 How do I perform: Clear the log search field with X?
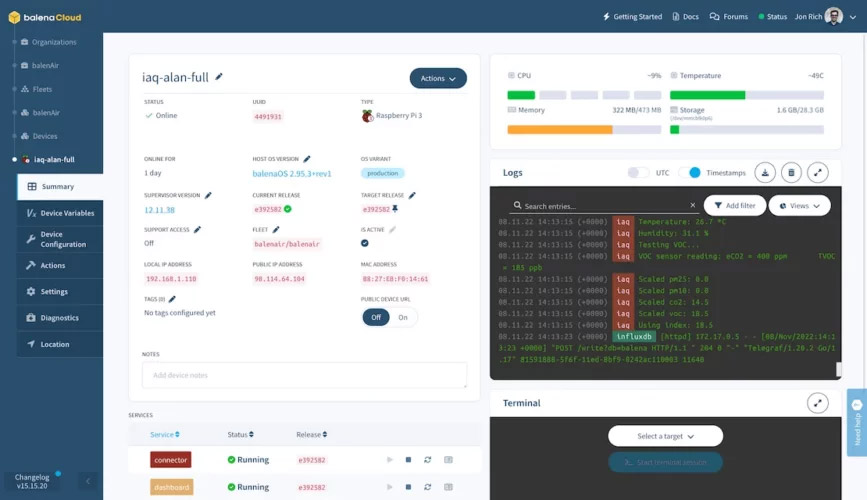click(x=692, y=205)
